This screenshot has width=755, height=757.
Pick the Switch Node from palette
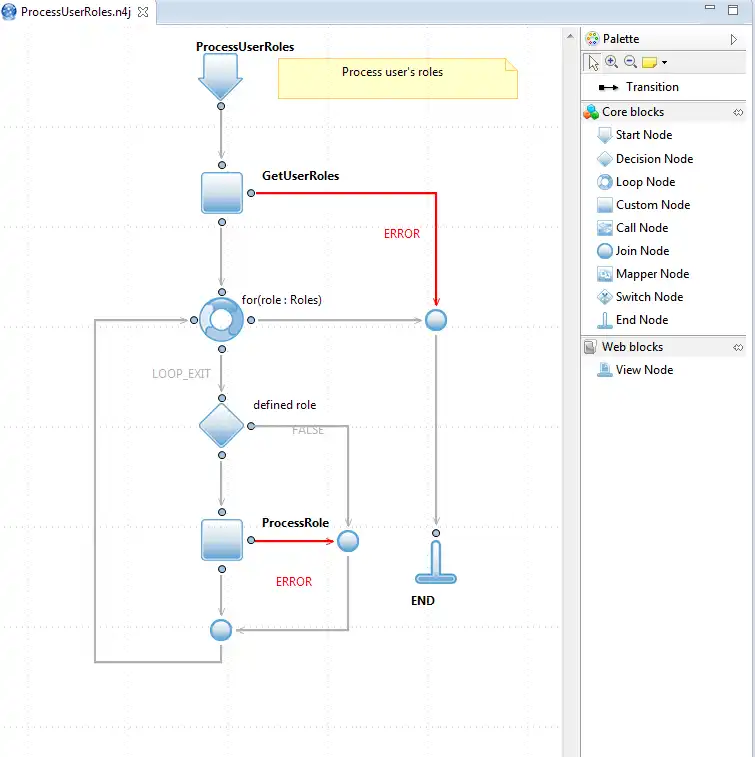[640, 297]
